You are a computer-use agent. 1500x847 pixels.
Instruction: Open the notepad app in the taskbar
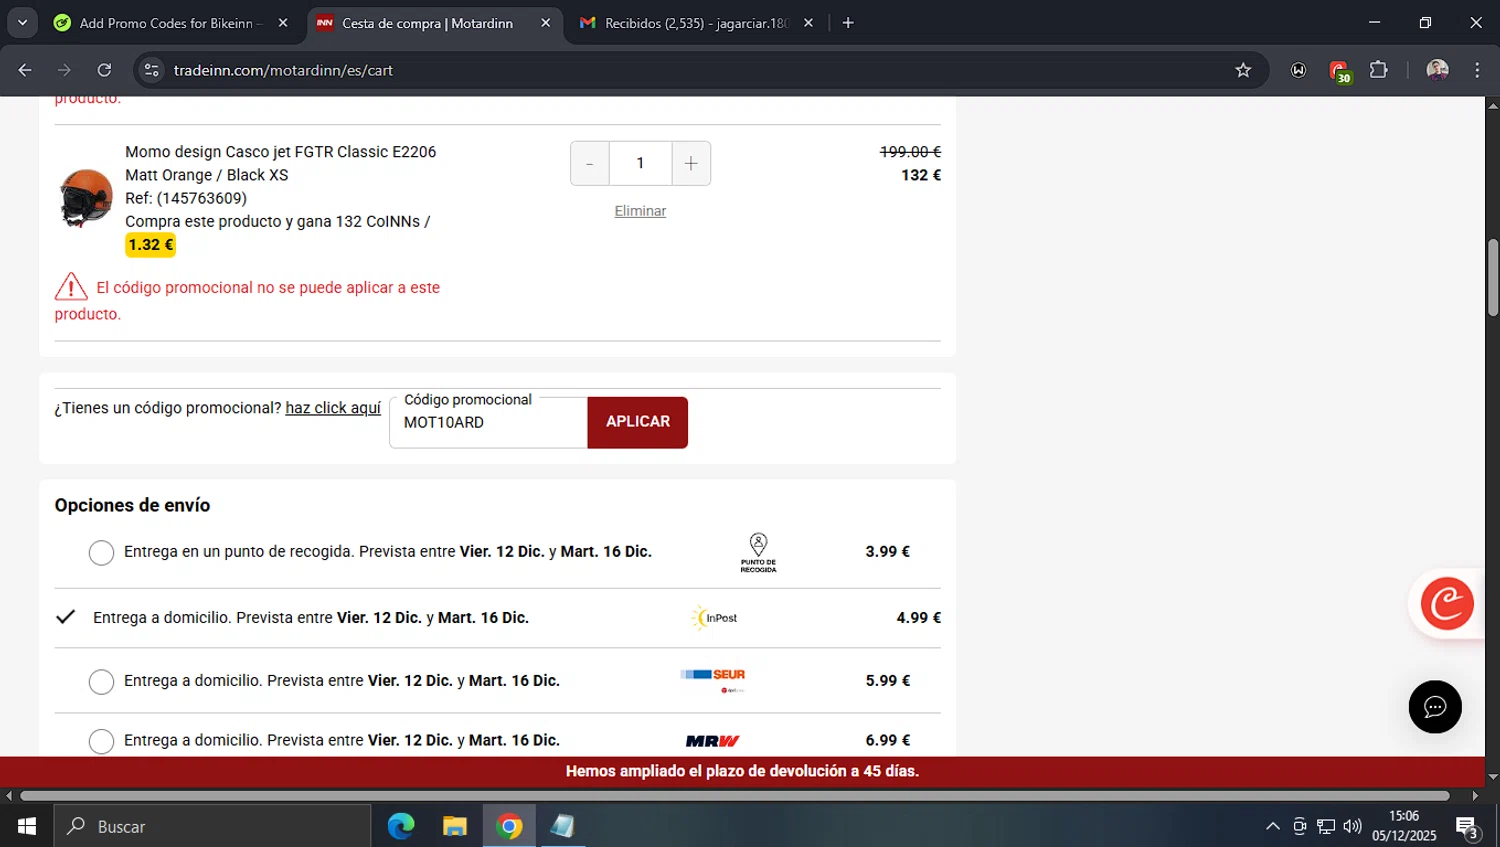point(562,826)
